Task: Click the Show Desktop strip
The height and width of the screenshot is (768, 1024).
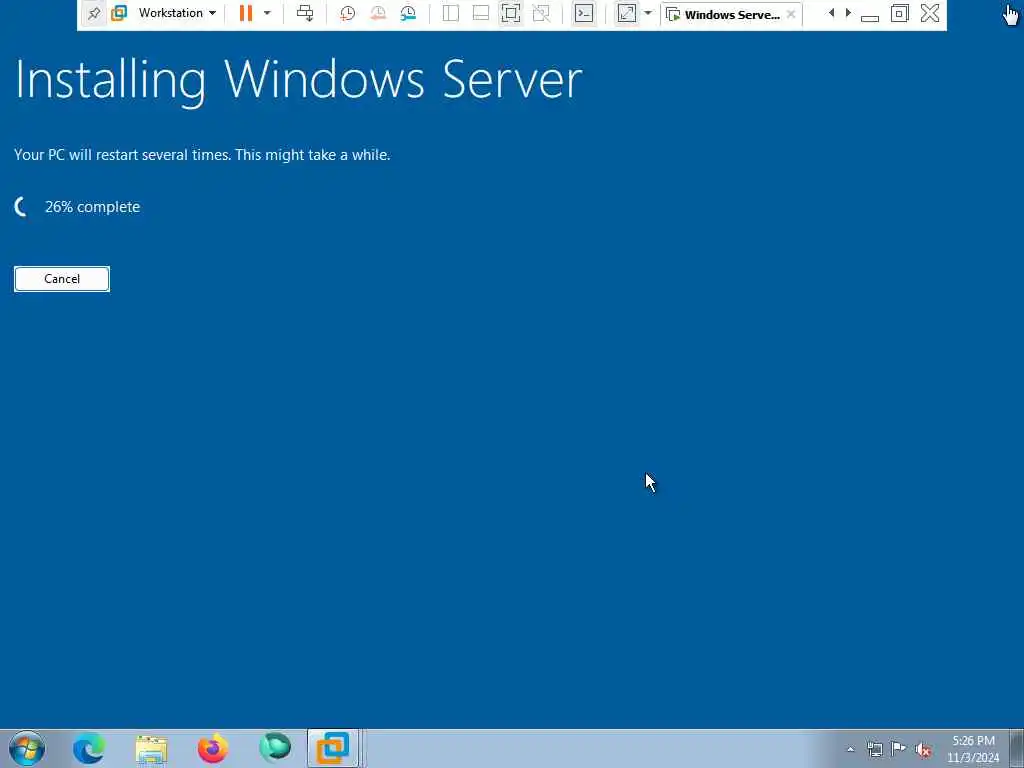Action: [x=1017, y=748]
